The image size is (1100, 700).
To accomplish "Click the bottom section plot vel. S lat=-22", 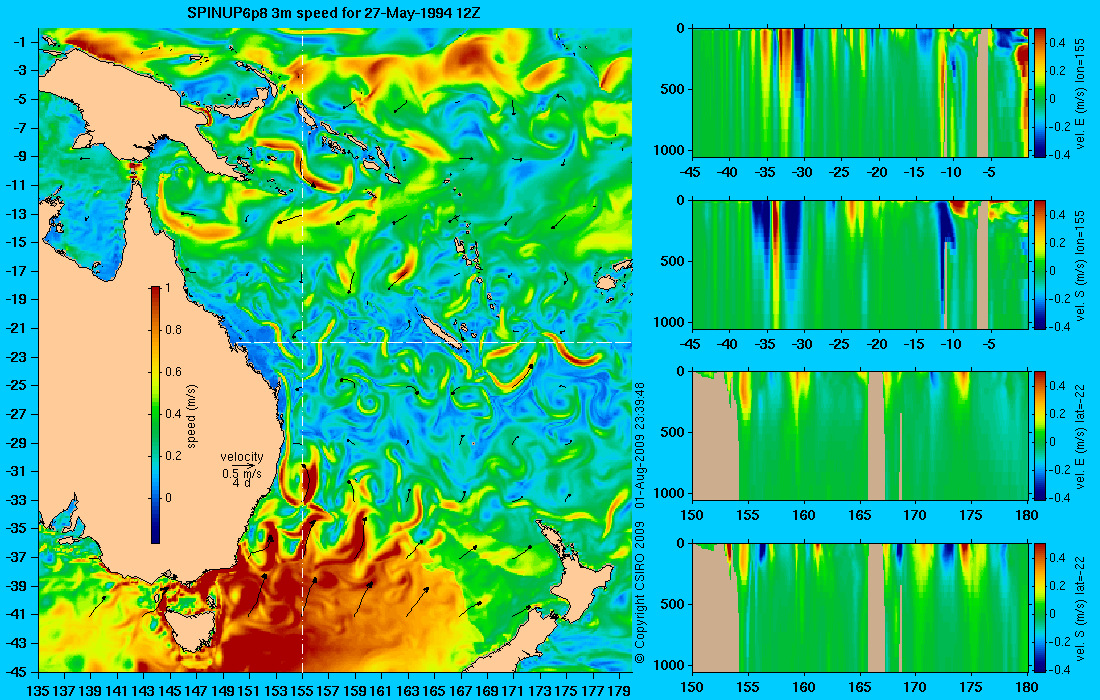I will click(860, 607).
